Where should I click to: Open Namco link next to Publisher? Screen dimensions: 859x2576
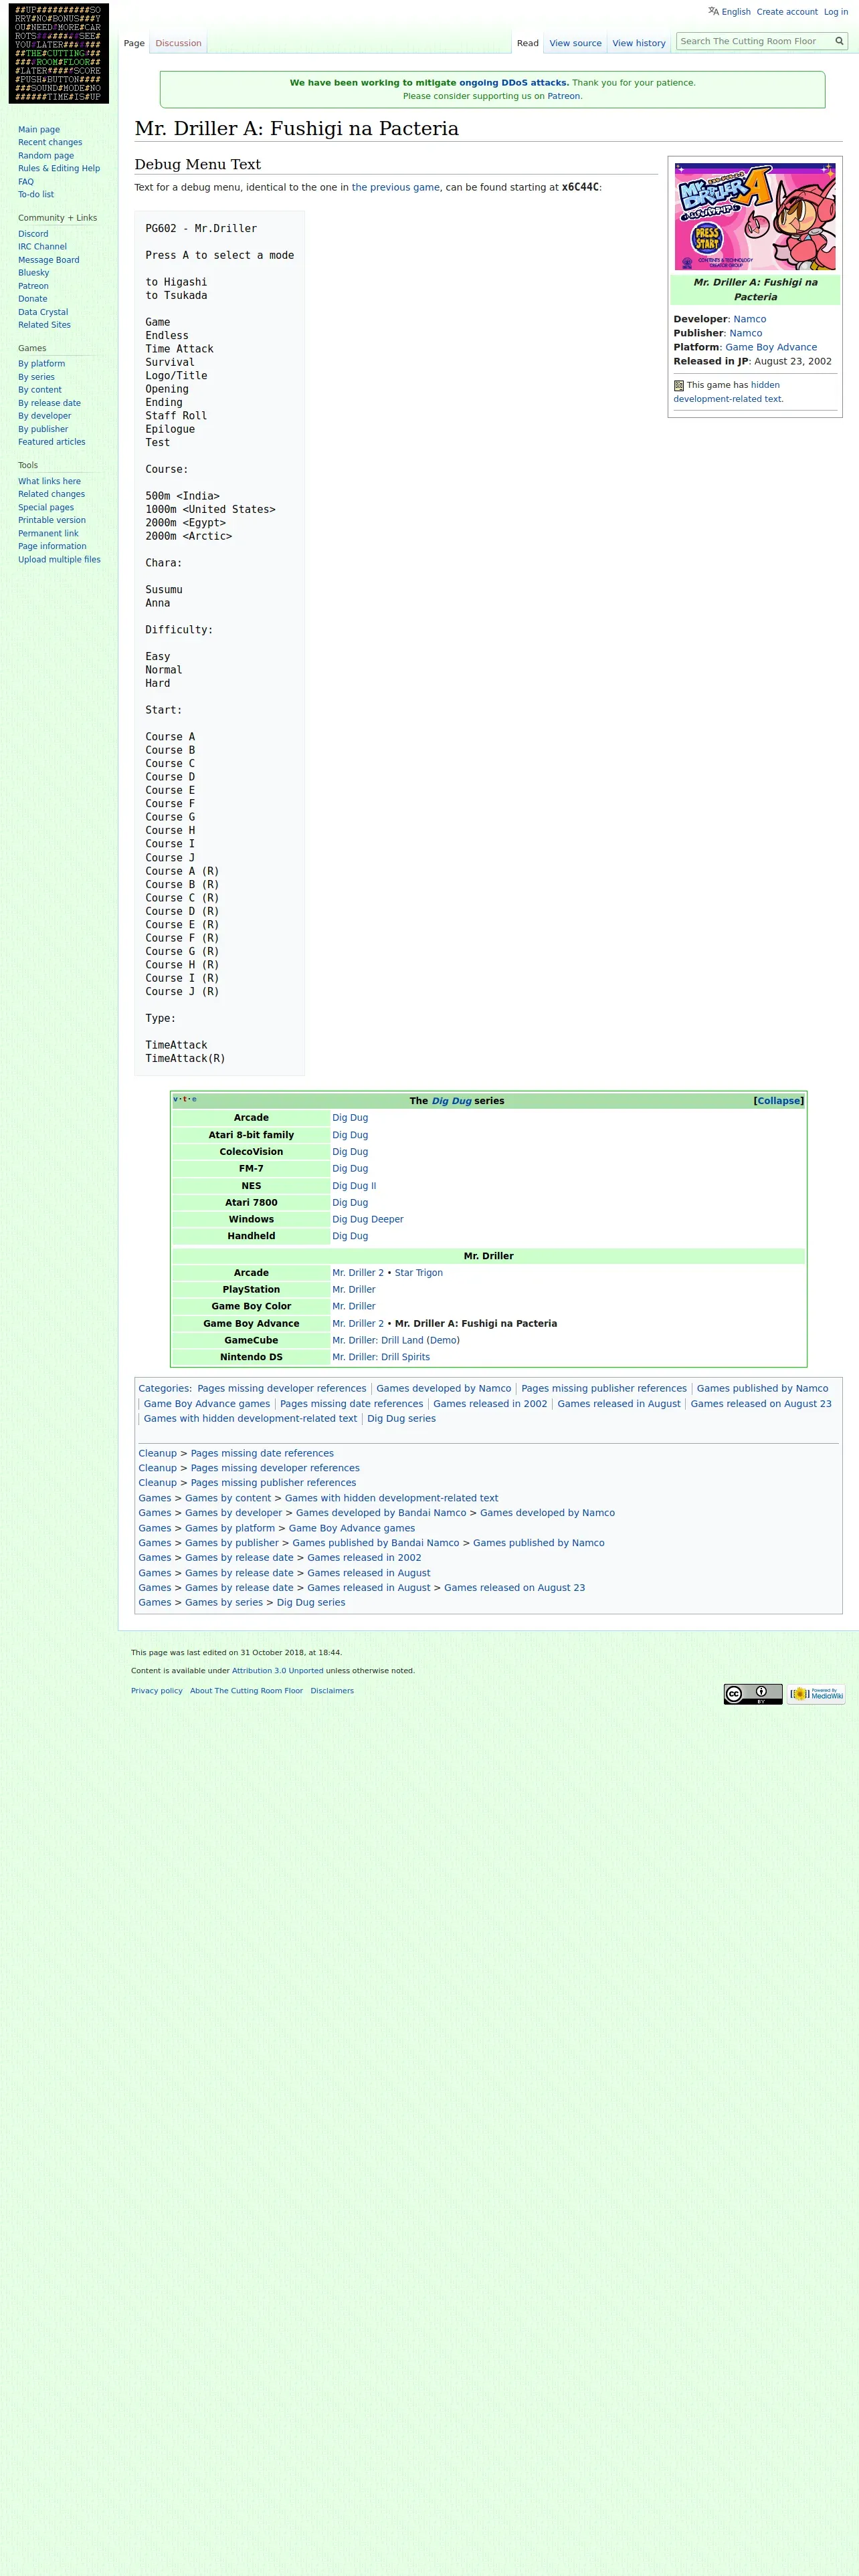[x=745, y=334]
